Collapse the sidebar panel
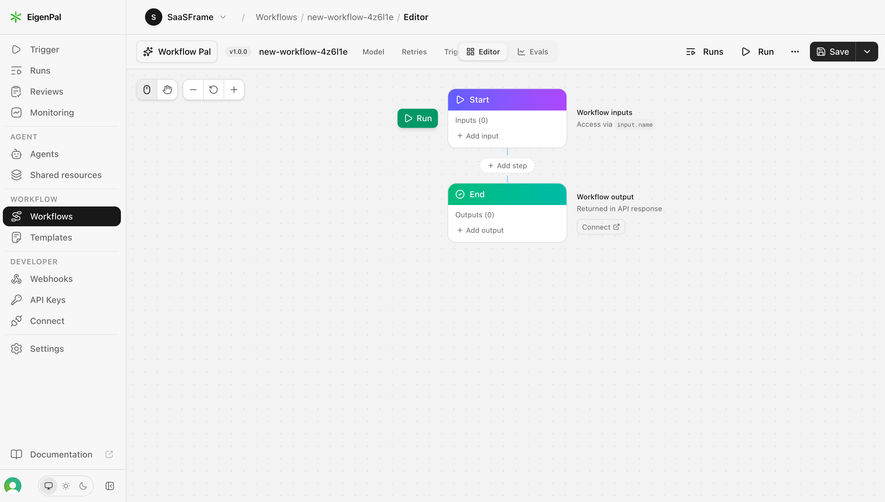Image resolution: width=885 pixels, height=502 pixels. coord(110,486)
